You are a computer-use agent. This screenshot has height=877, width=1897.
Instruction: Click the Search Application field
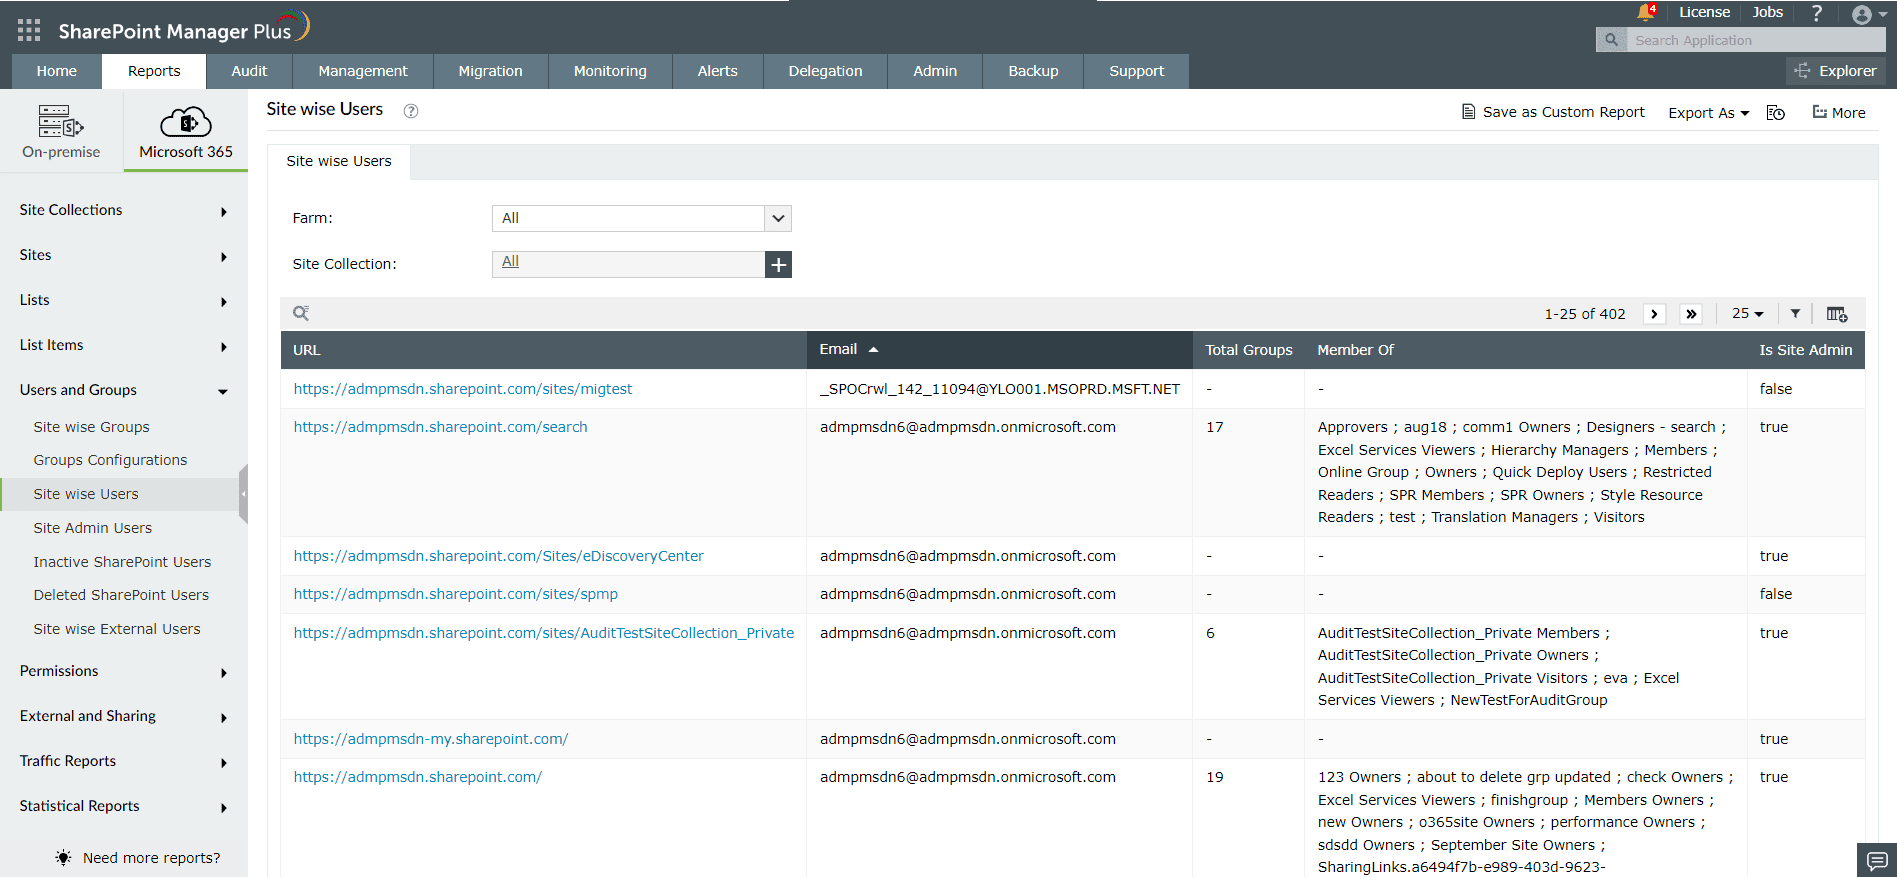(1756, 40)
